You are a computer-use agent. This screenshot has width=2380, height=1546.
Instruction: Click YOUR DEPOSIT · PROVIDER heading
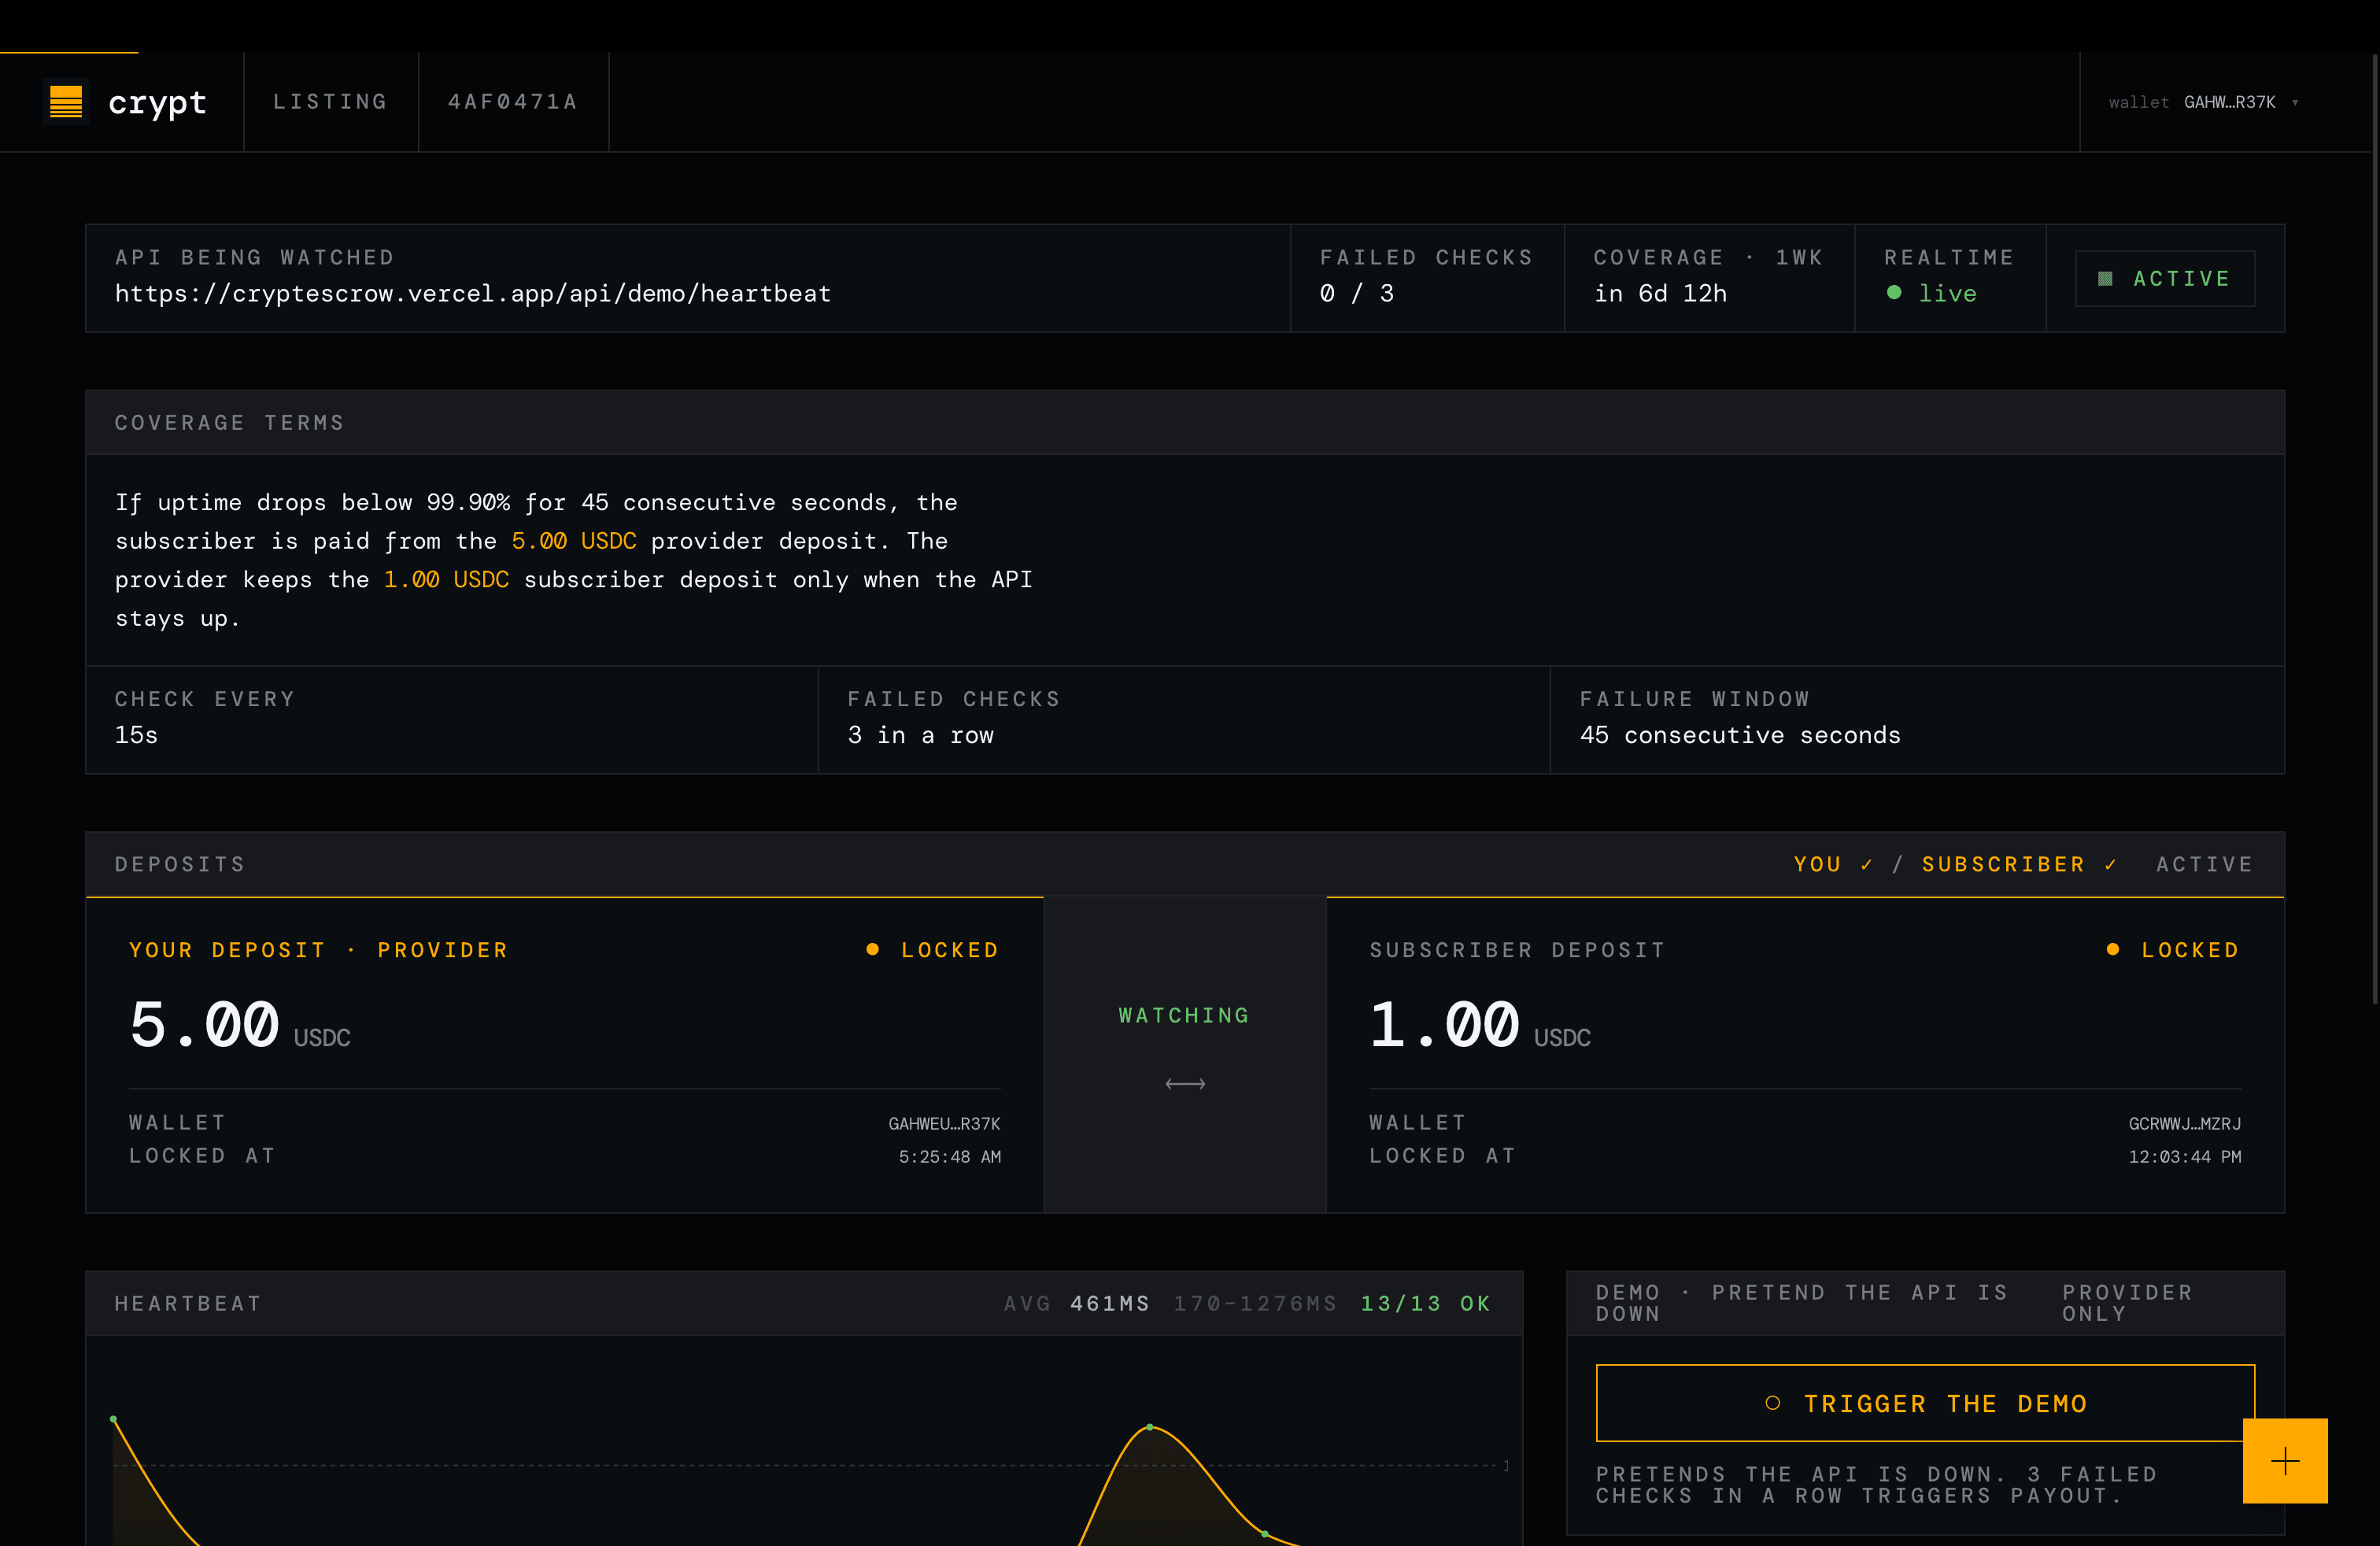(x=319, y=950)
